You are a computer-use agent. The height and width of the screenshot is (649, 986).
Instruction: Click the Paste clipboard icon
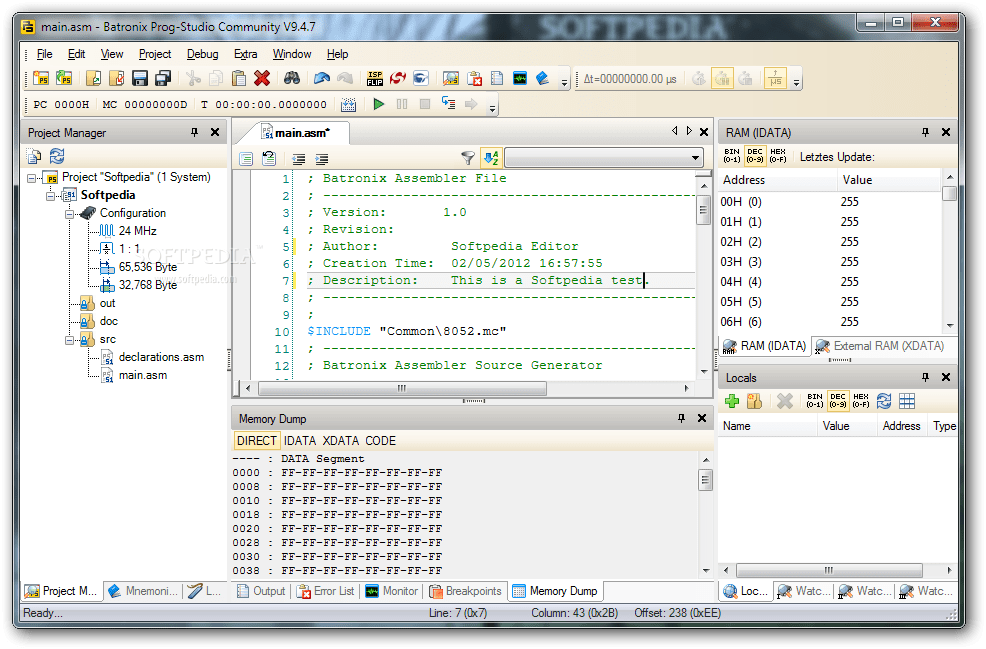click(239, 78)
